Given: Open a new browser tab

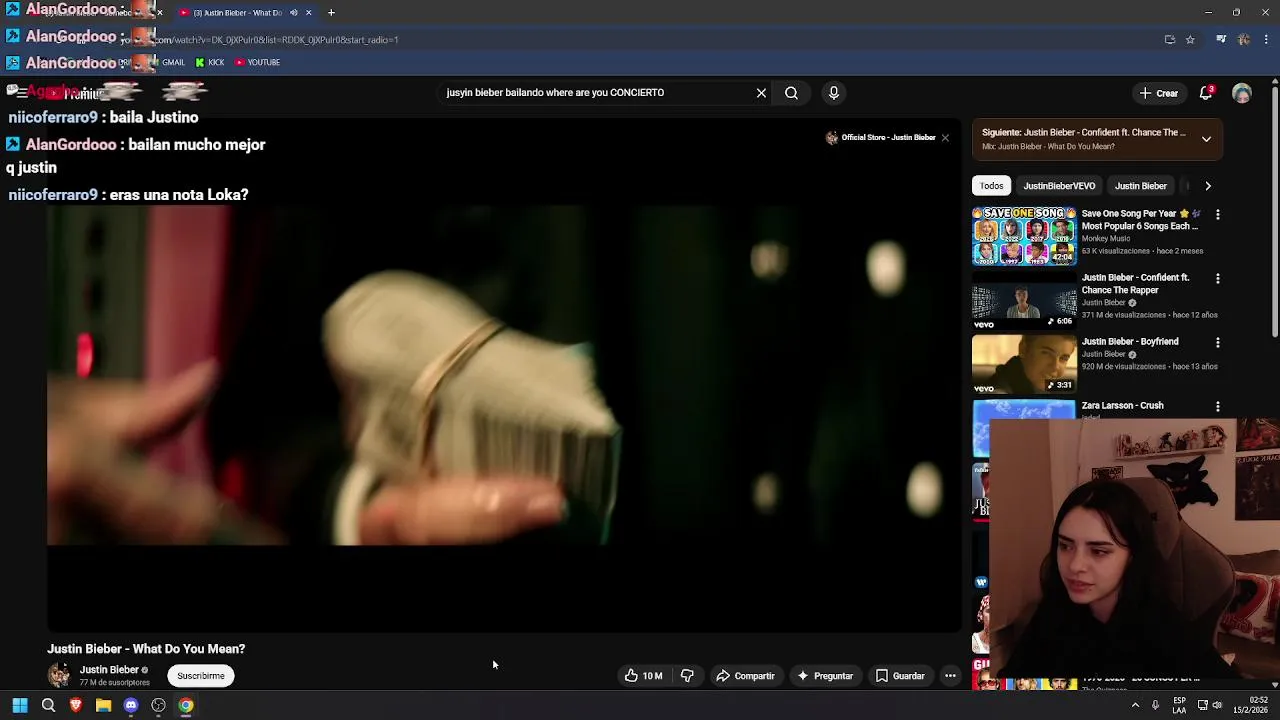Looking at the screenshot, I should (x=331, y=13).
